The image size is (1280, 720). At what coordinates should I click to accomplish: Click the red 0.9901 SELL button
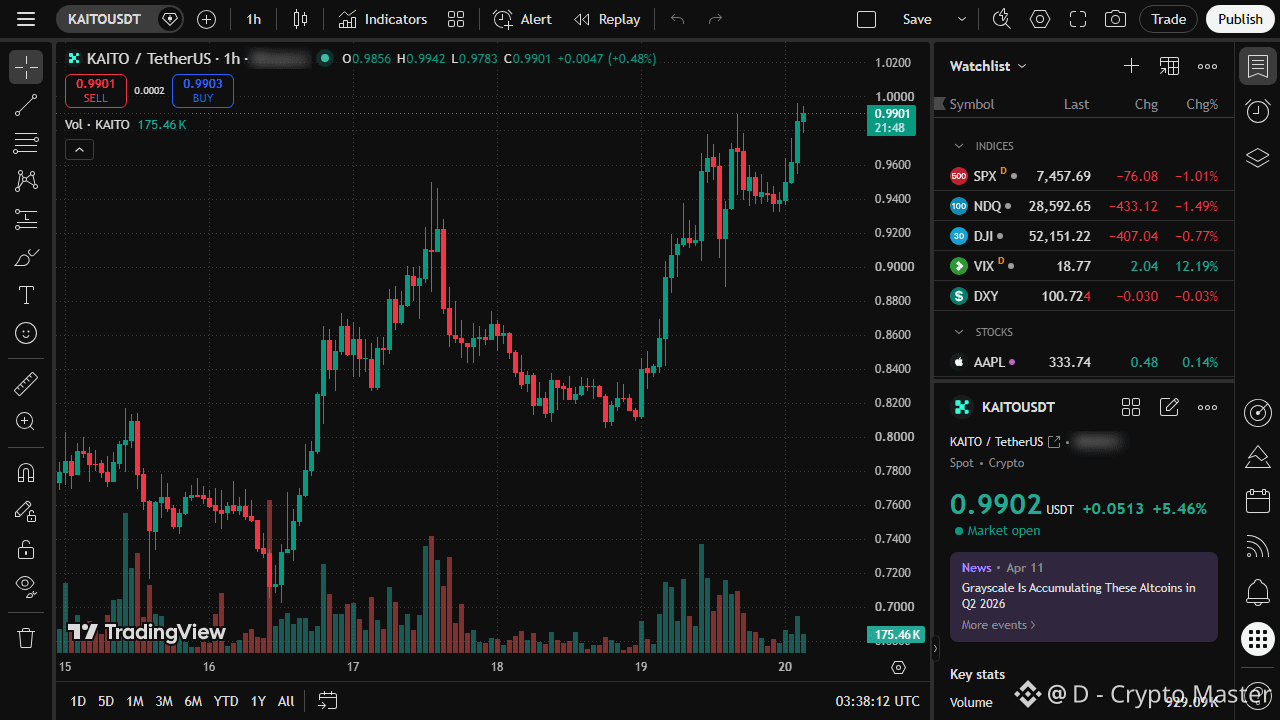[96, 90]
